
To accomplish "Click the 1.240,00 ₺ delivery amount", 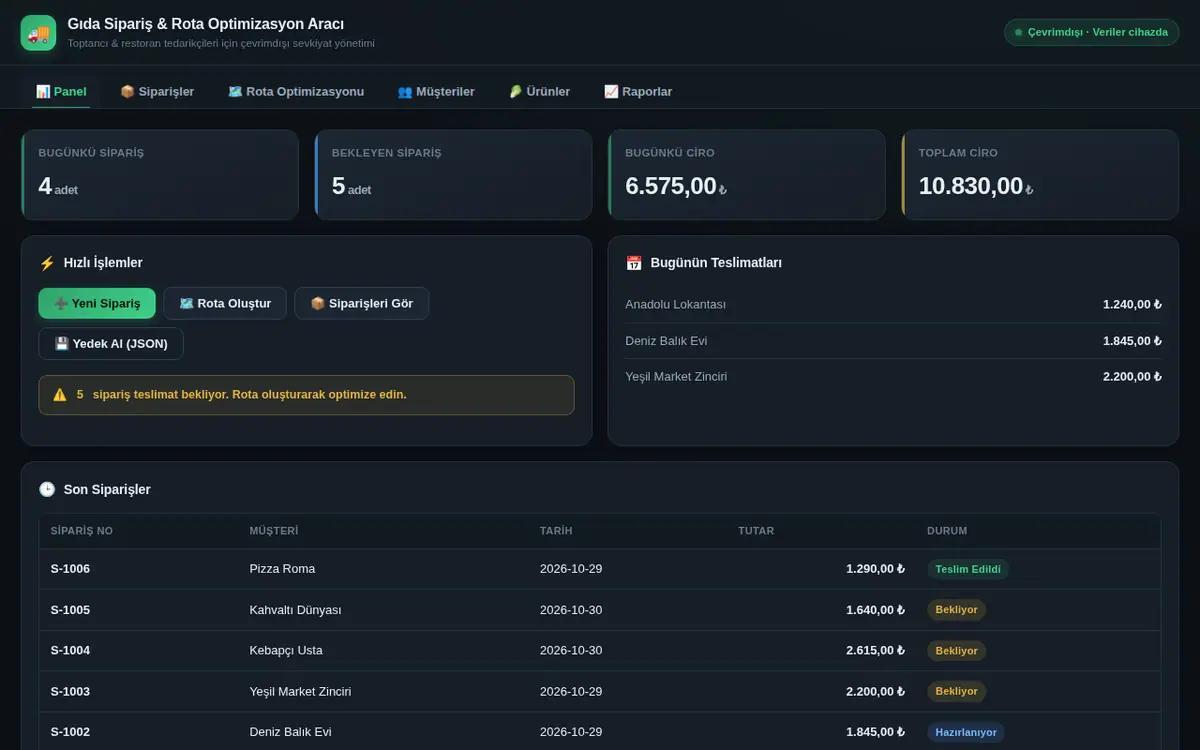I will click(1132, 304).
